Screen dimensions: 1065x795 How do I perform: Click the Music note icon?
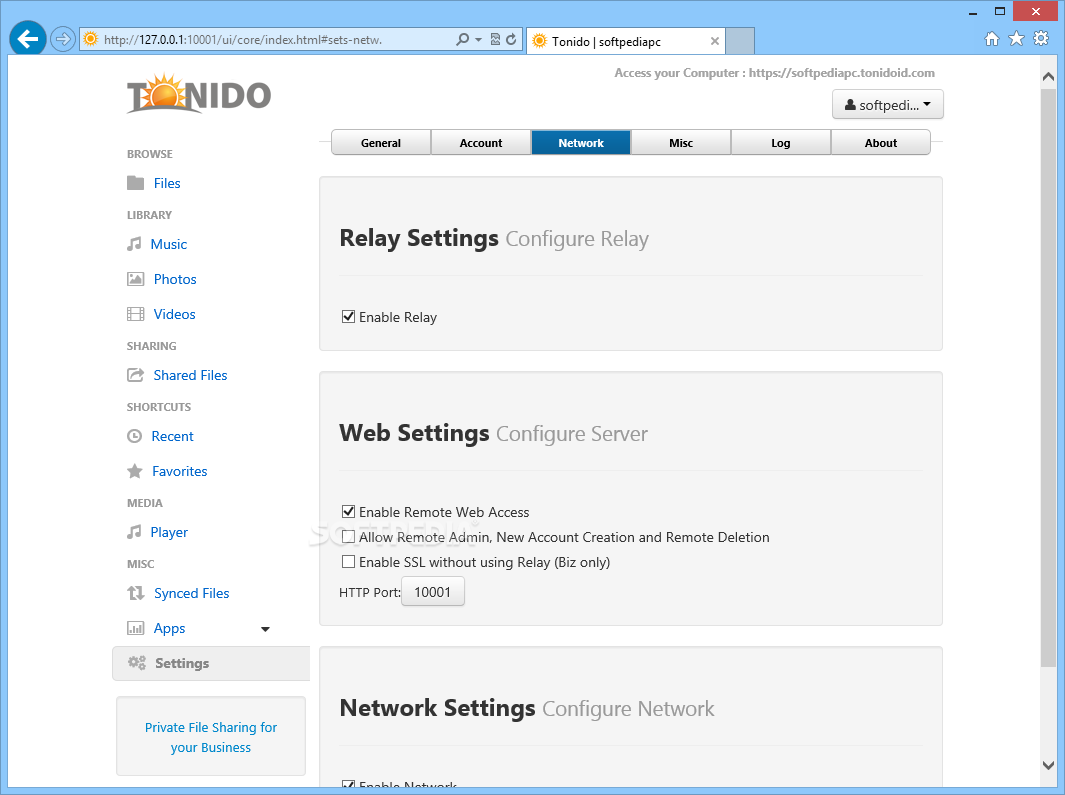(134, 244)
